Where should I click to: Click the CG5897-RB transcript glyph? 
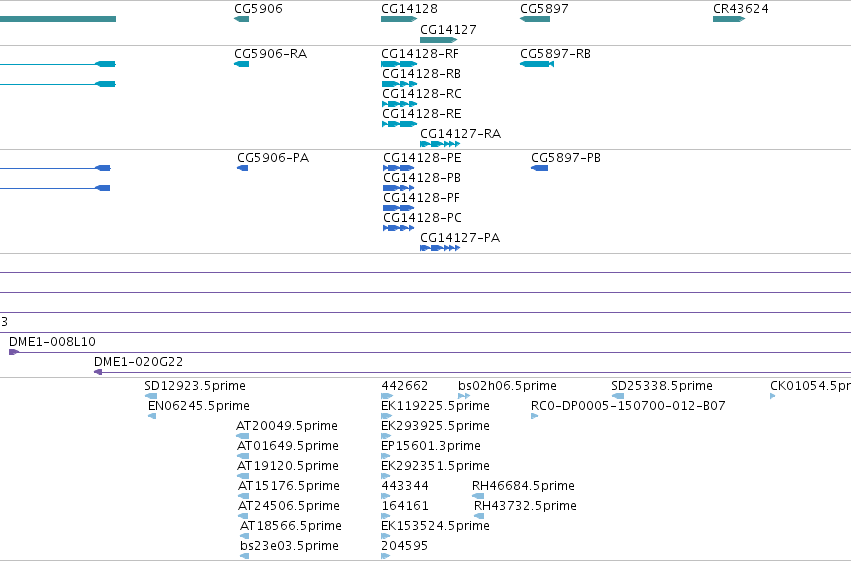[x=537, y=64]
